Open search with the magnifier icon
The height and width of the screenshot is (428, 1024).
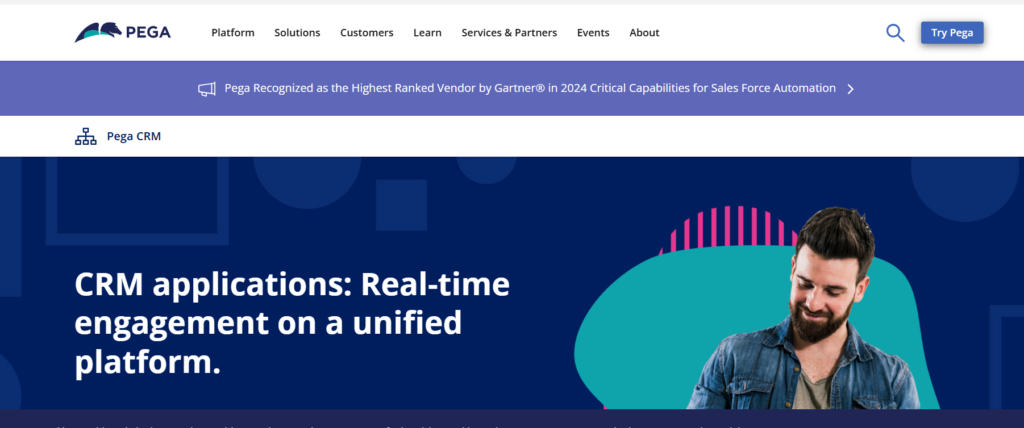click(895, 32)
